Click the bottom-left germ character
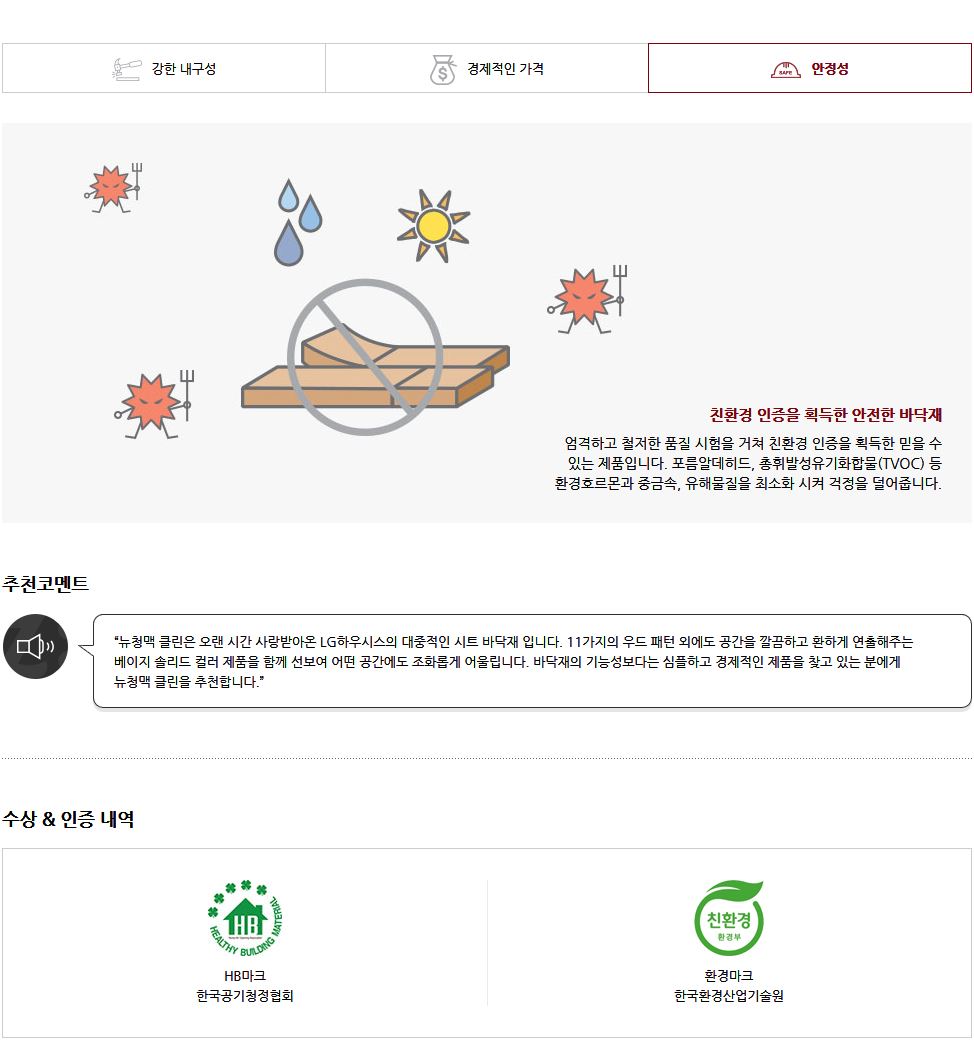974x1047 pixels. 155,405
